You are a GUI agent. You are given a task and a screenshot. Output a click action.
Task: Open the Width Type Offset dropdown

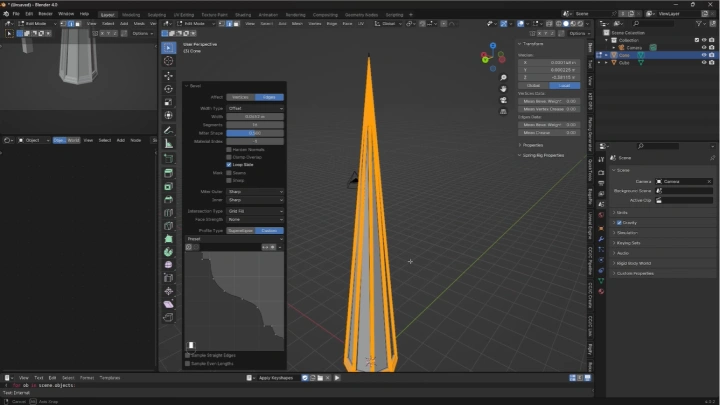click(255, 108)
